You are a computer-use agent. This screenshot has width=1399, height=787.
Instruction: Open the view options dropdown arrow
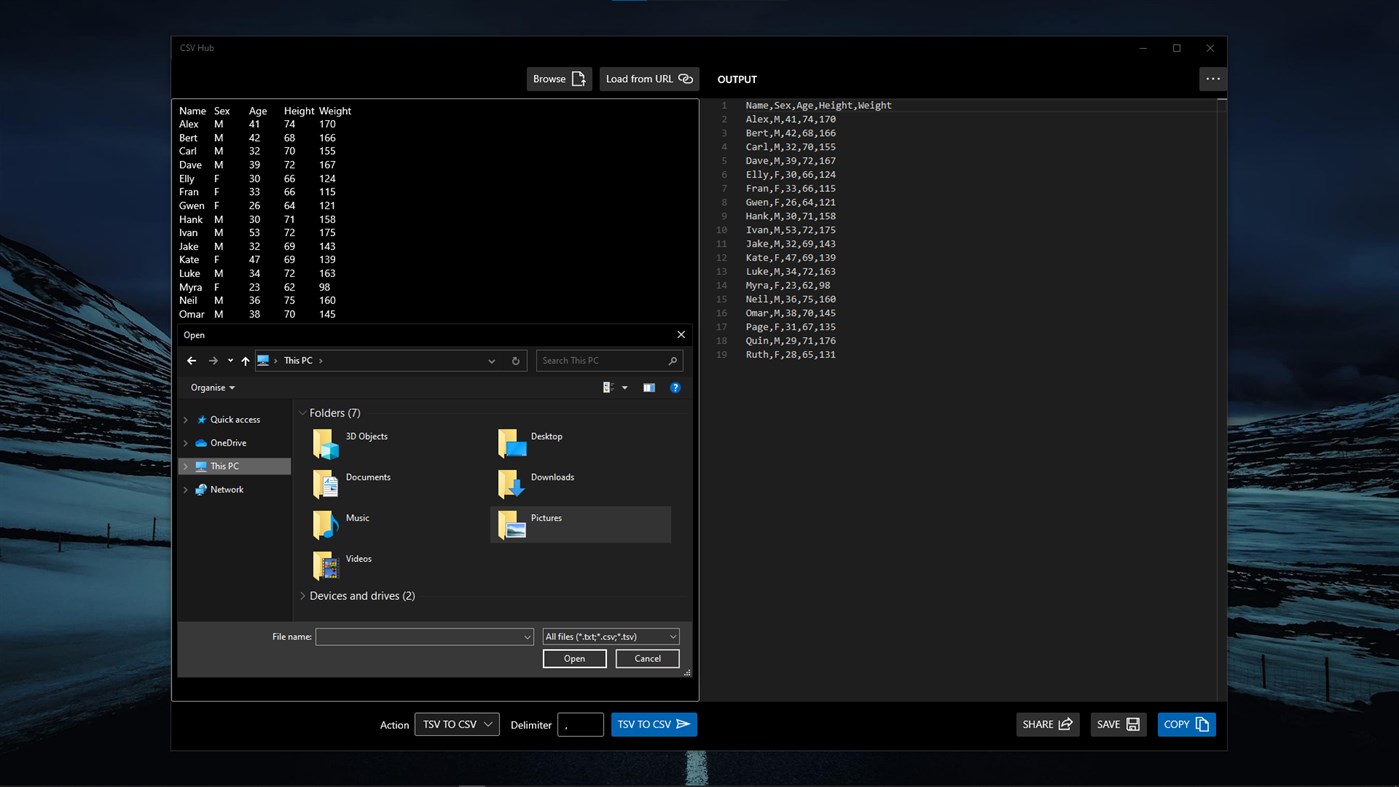pos(625,388)
